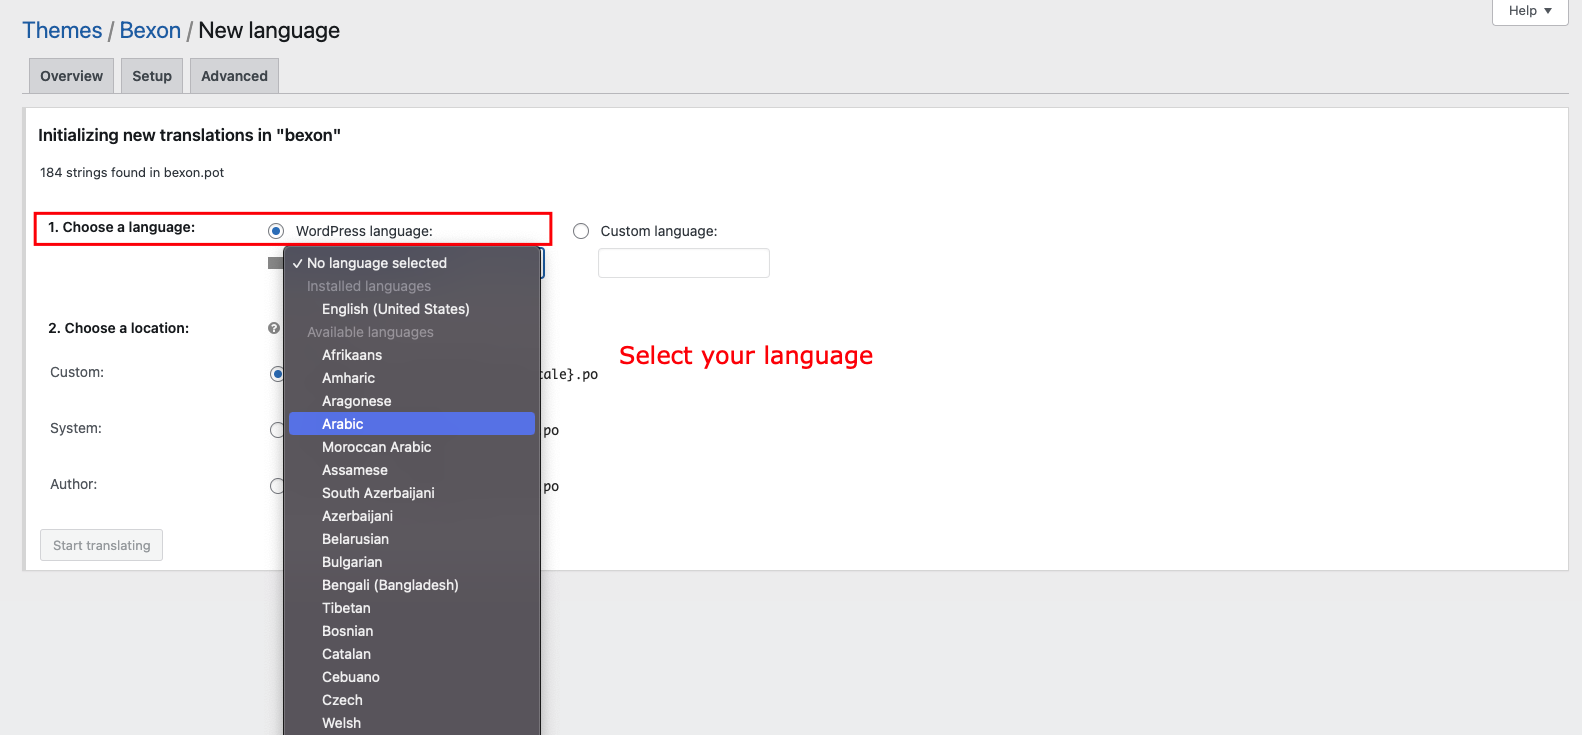Choose the System location radio button
This screenshot has width=1582, height=735.
coord(277,430)
